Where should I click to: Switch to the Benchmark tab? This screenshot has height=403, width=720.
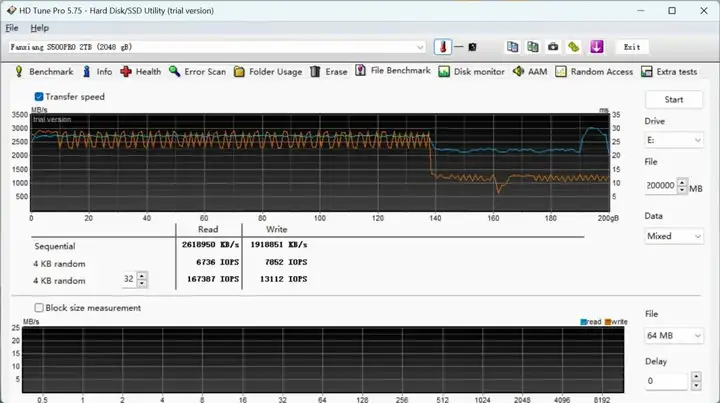point(44,72)
